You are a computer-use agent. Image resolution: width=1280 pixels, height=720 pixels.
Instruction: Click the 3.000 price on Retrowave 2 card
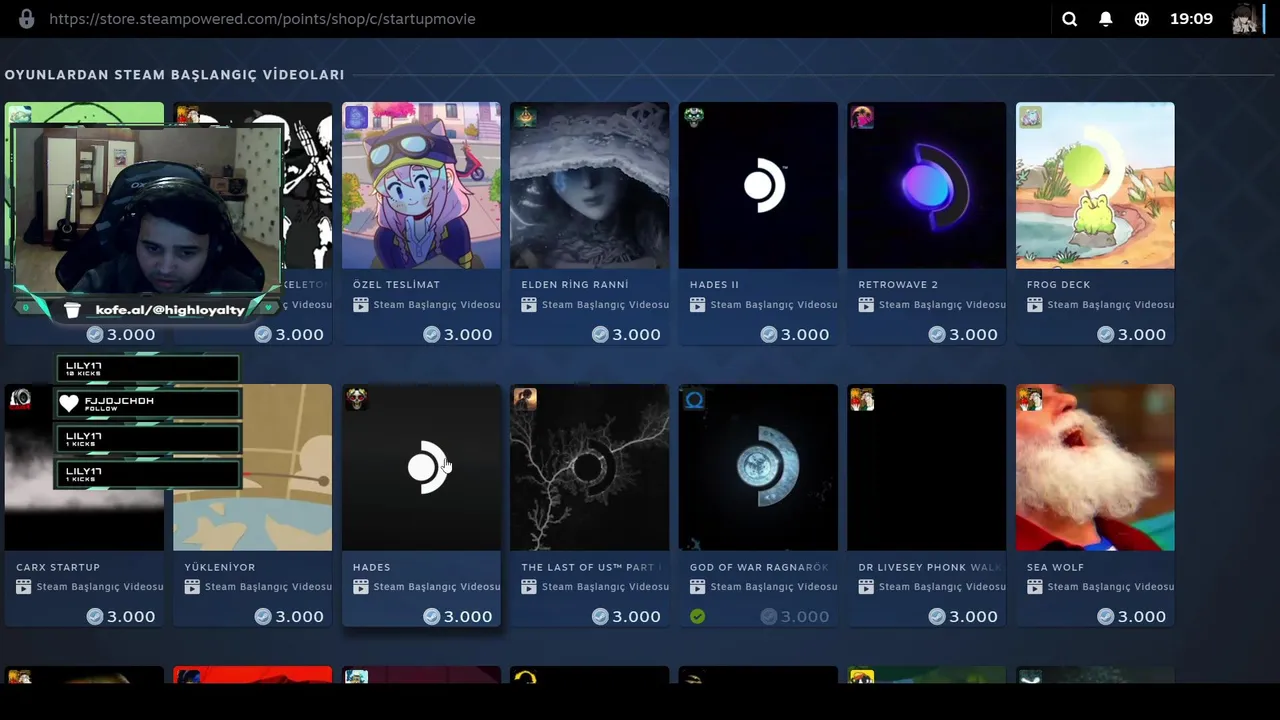tap(973, 335)
